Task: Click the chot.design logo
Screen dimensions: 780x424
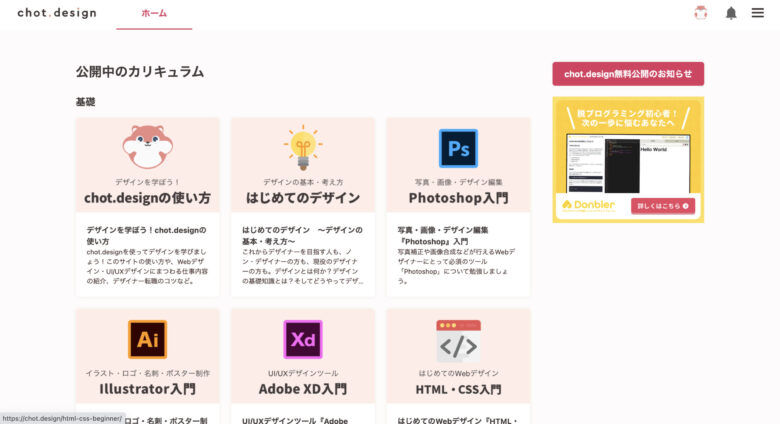Action: [57, 13]
